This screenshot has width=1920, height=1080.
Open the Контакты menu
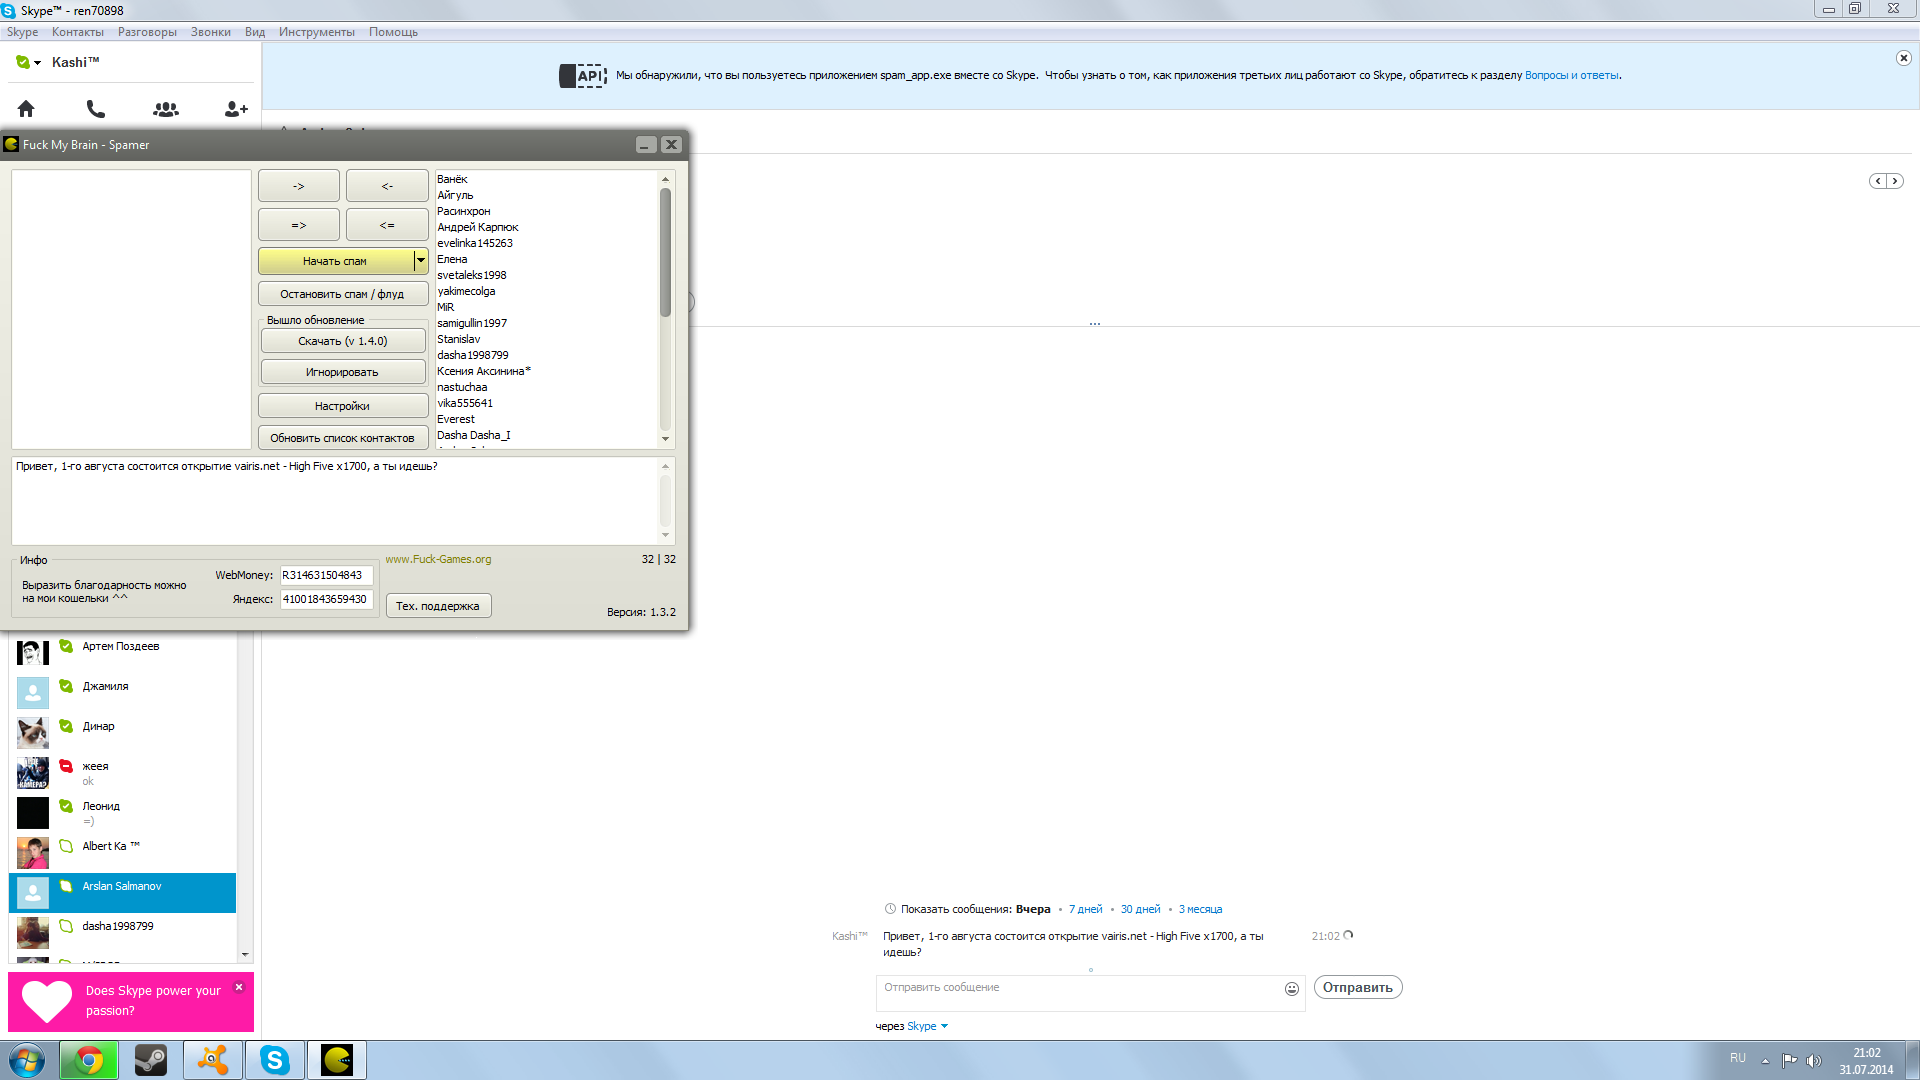(x=78, y=32)
